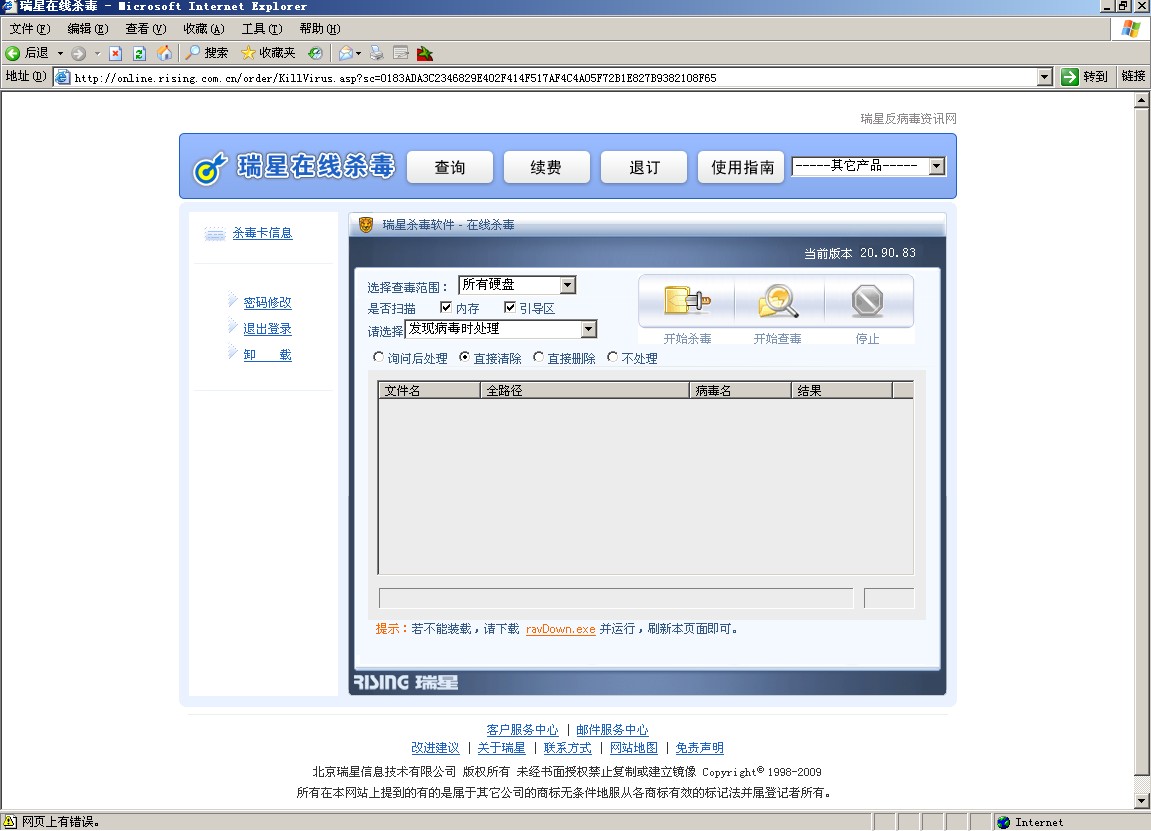Image resolution: width=1151 pixels, height=831 pixels.
Task: Toggle the Boot sector (引导区) checkbox
Action: [x=509, y=307]
